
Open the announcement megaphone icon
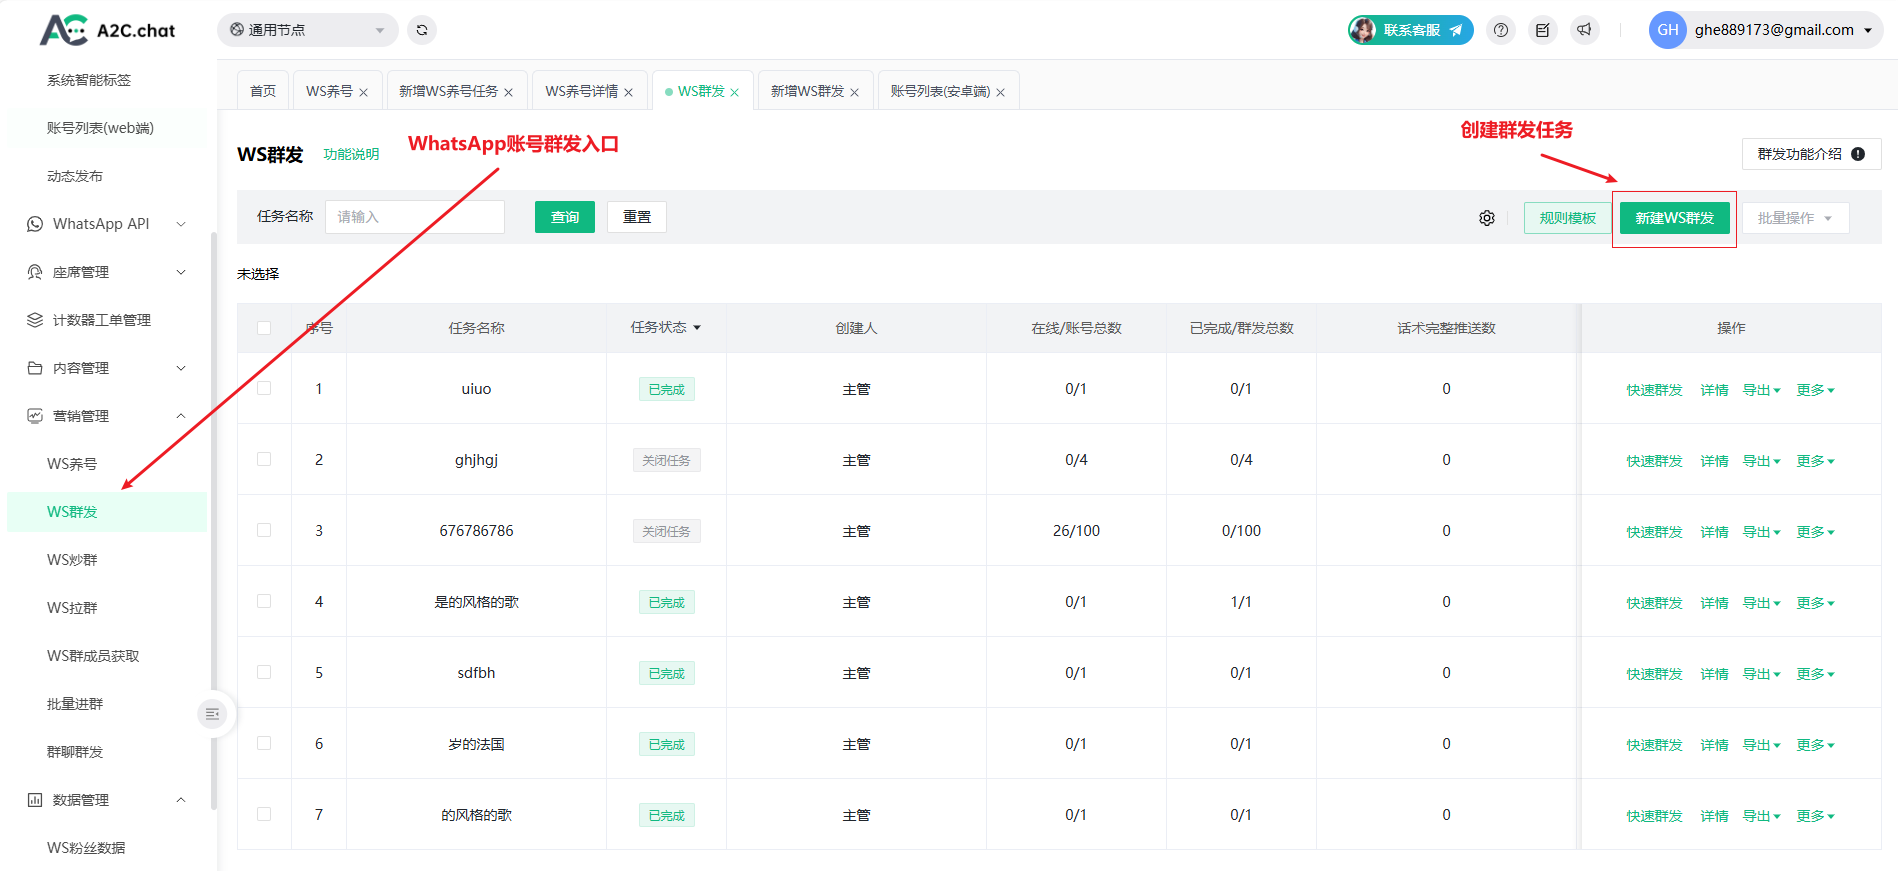[x=1584, y=30]
